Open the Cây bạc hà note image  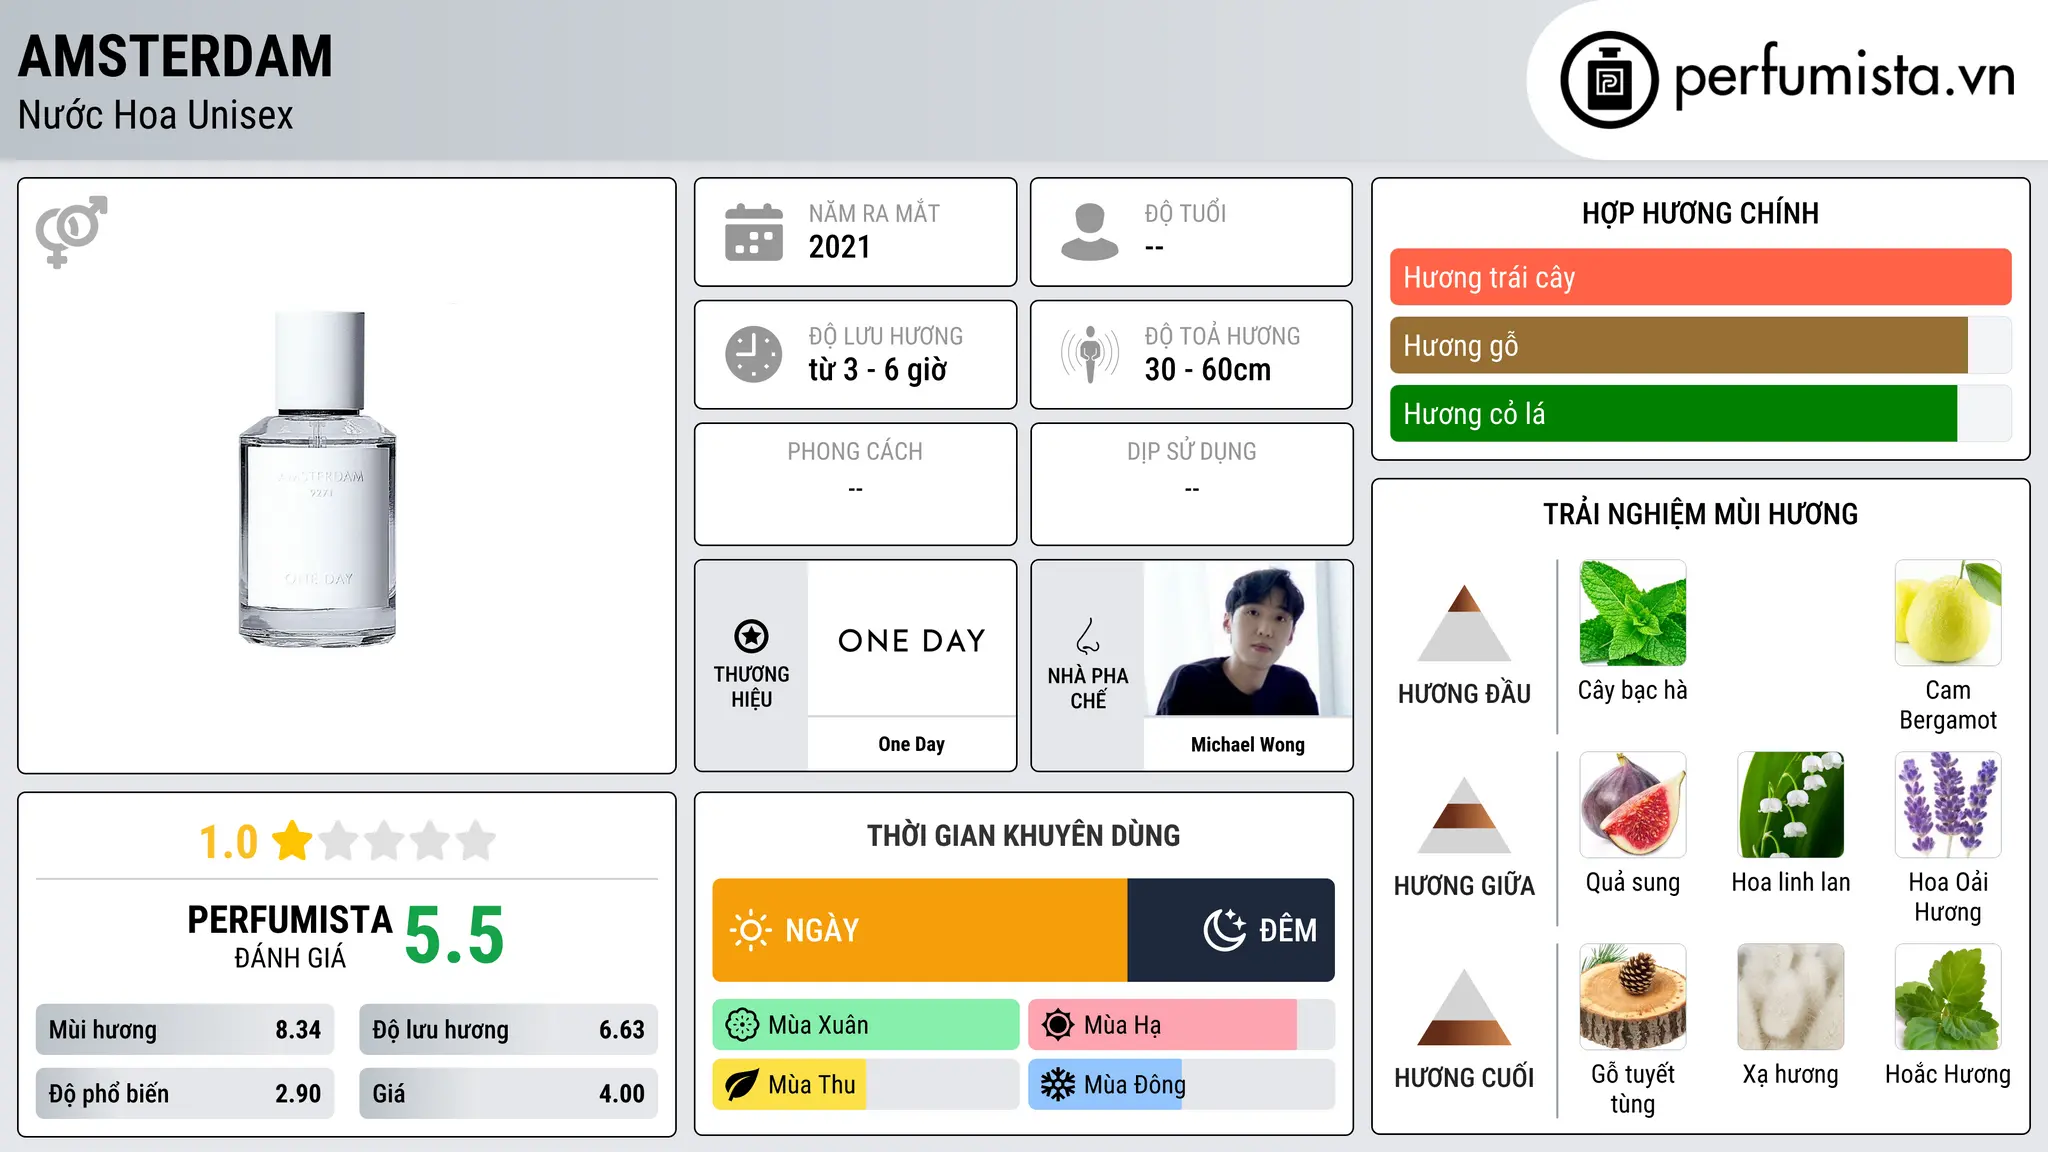point(1633,613)
